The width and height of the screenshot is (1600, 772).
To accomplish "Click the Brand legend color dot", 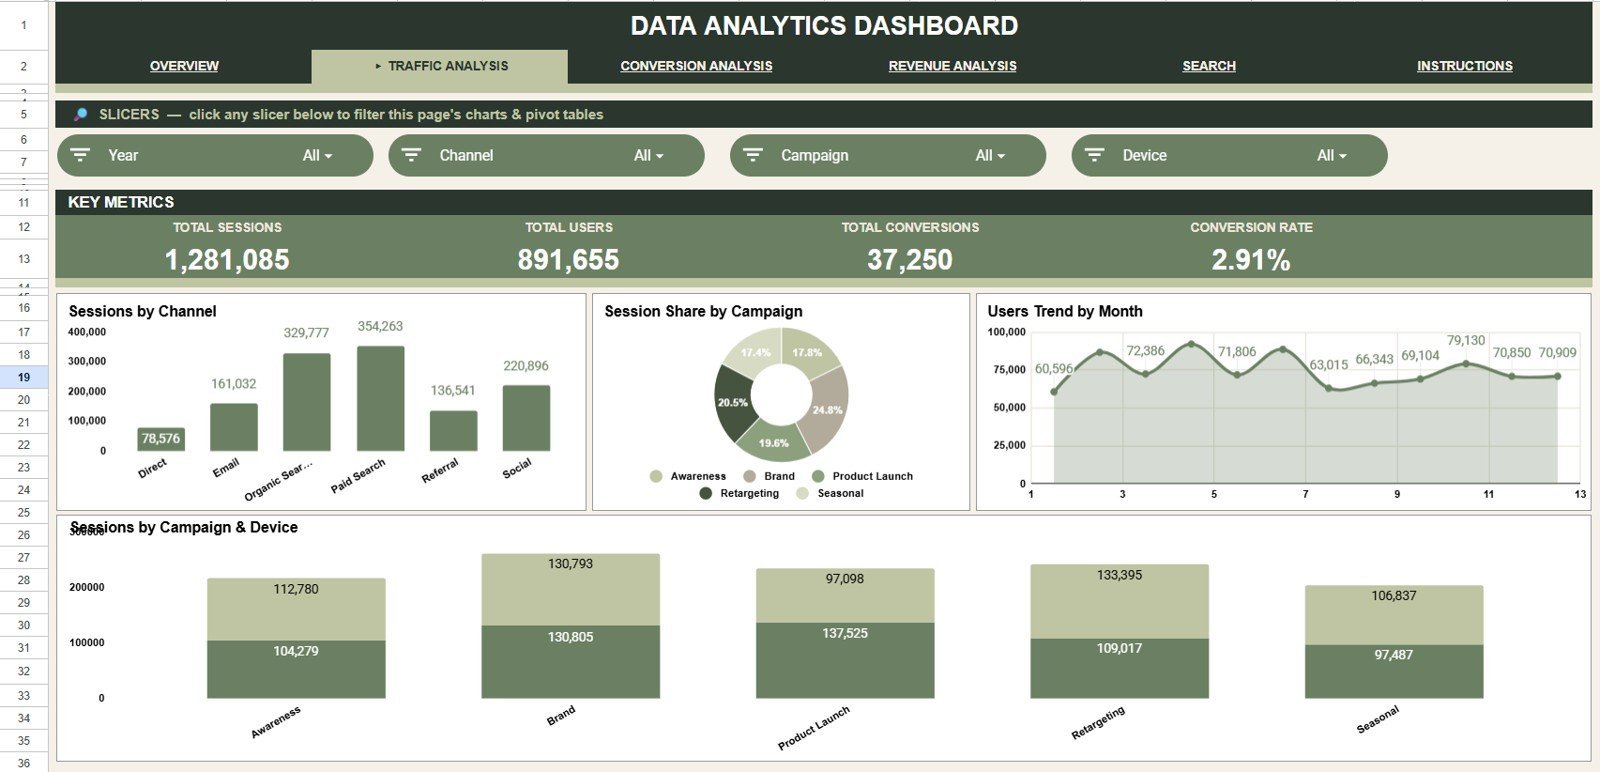I will click(x=749, y=476).
